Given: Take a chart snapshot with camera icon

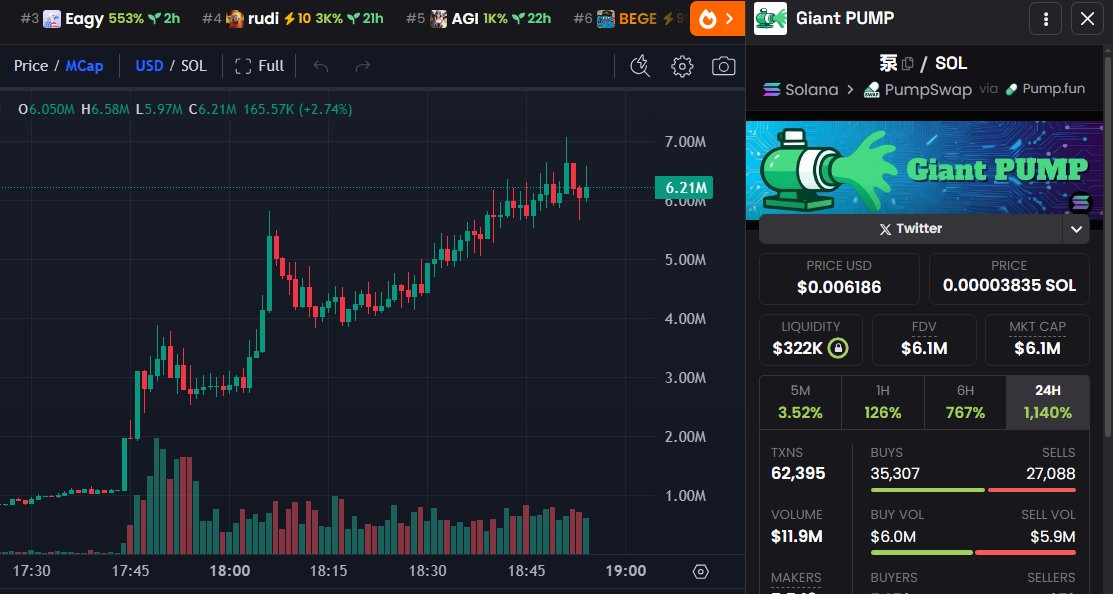Looking at the screenshot, I should tap(723, 67).
